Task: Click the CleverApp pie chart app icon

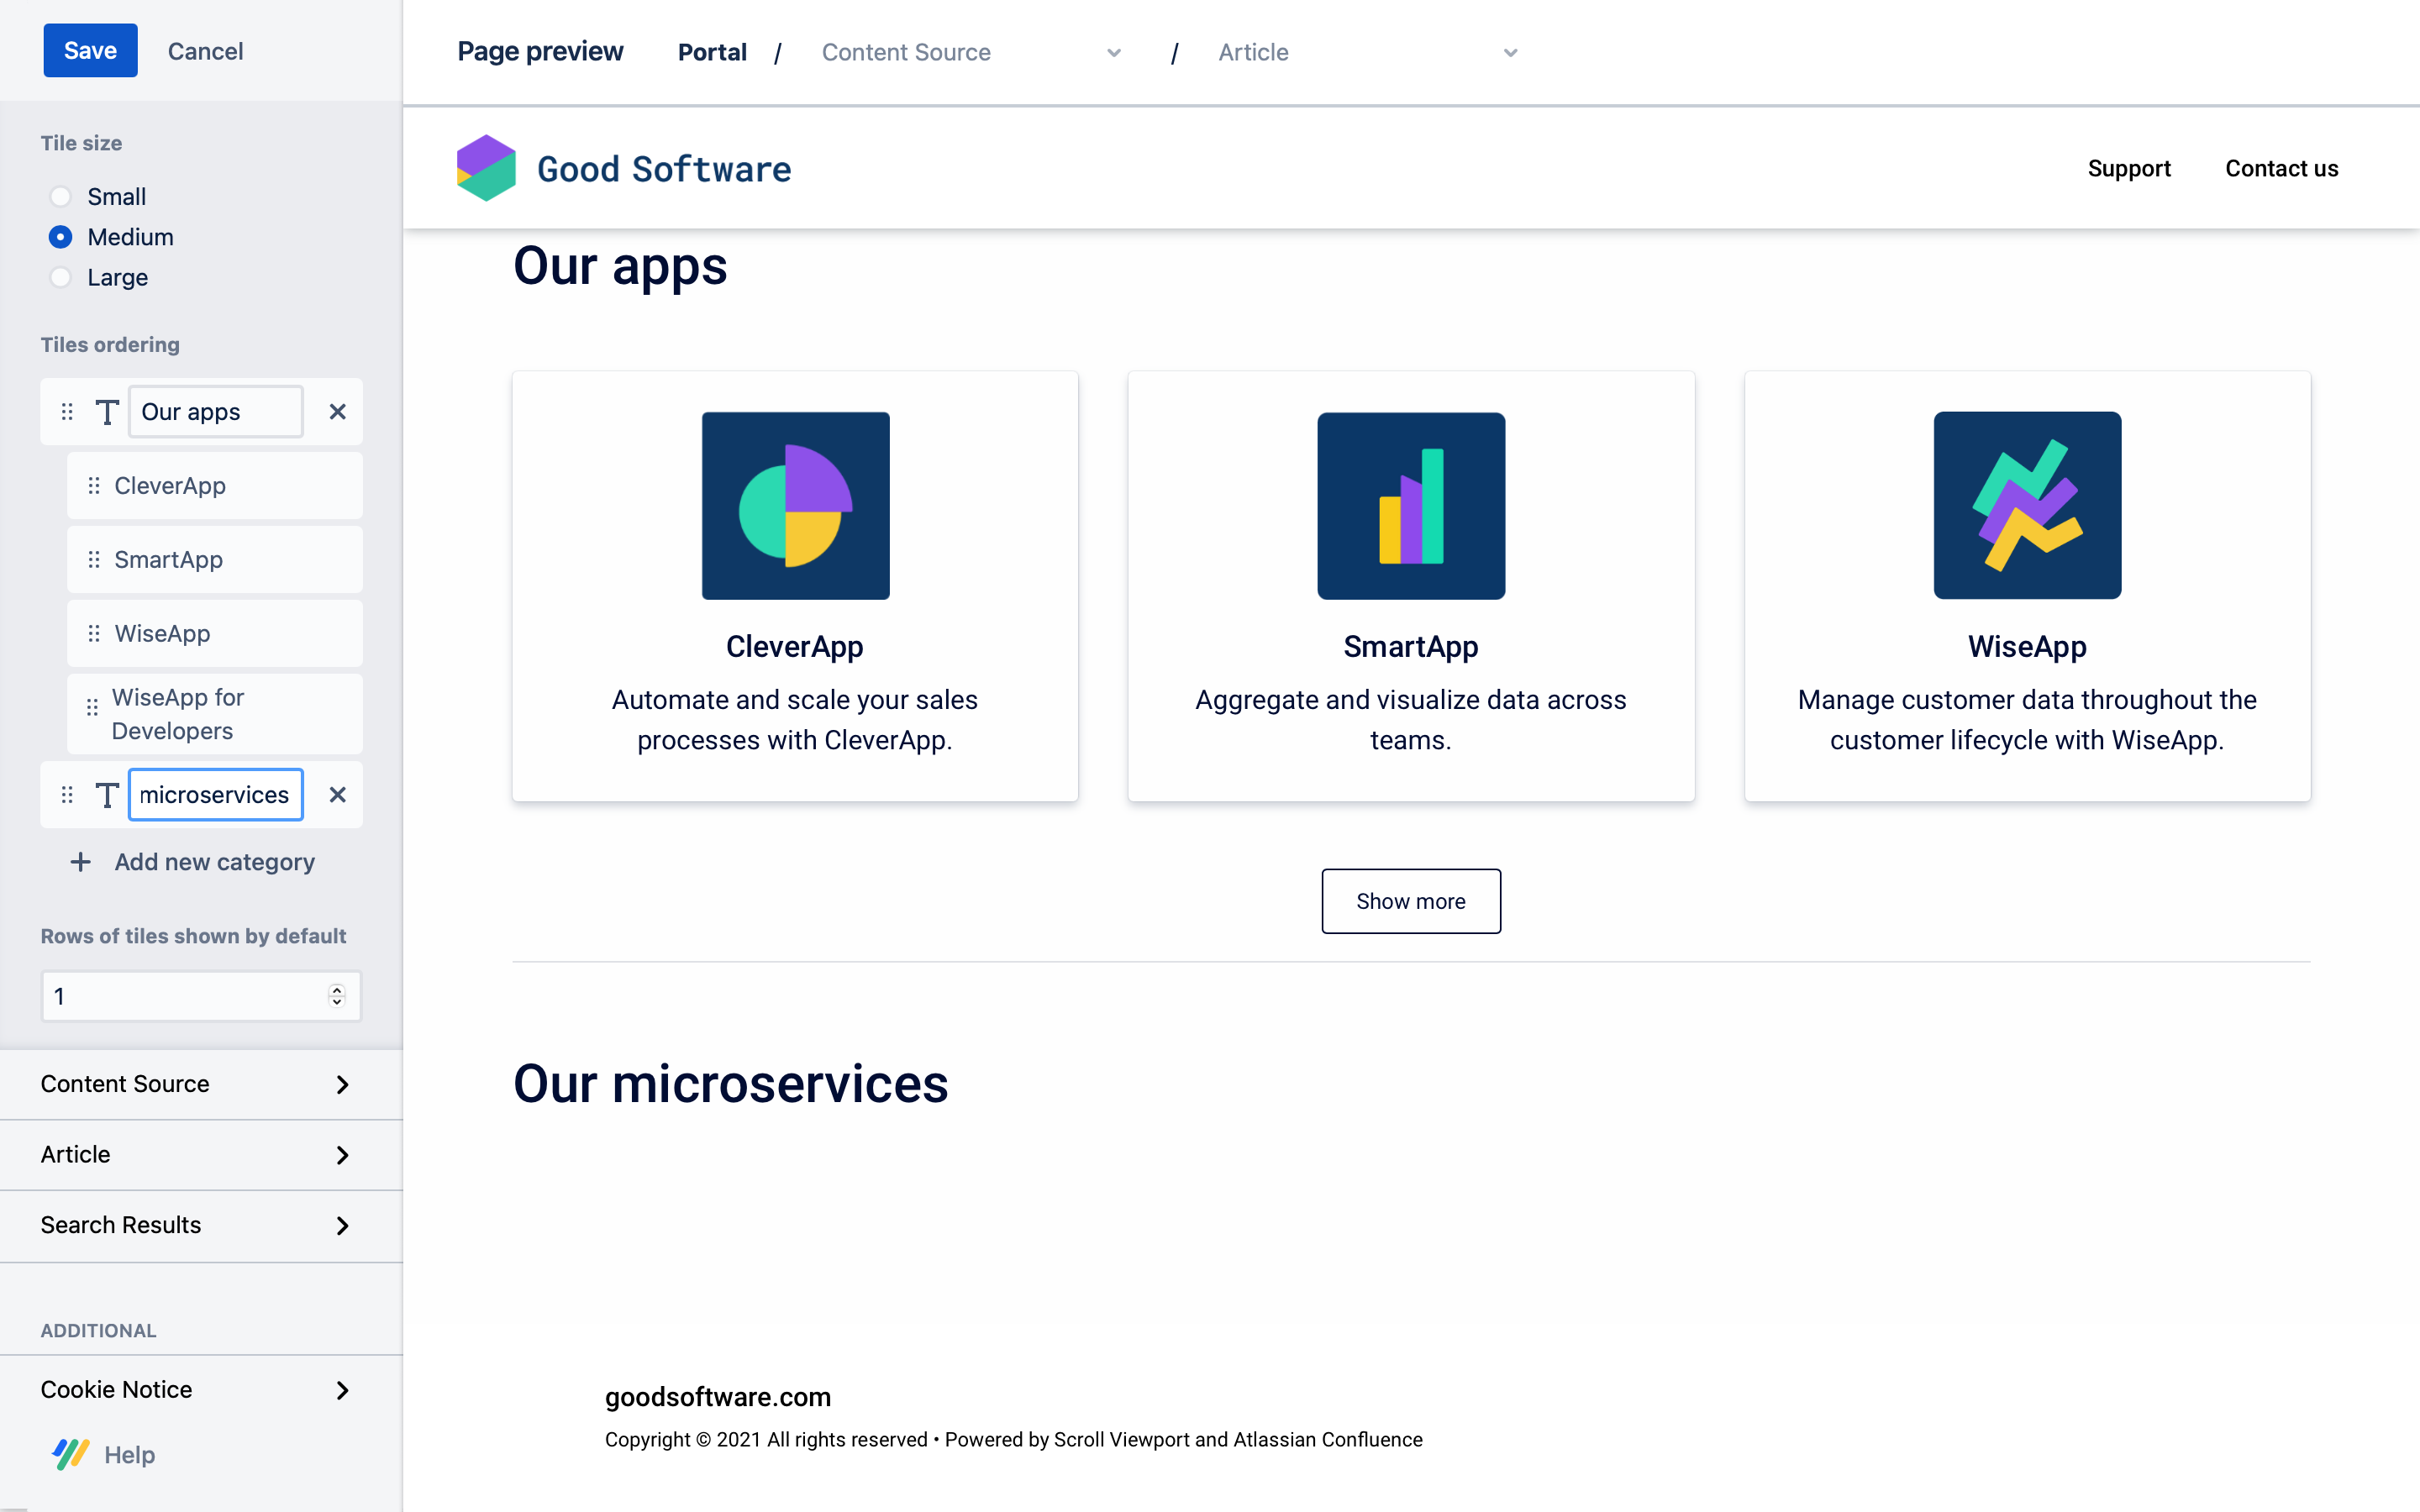Action: pyautogui.click(x=795, y=506)
